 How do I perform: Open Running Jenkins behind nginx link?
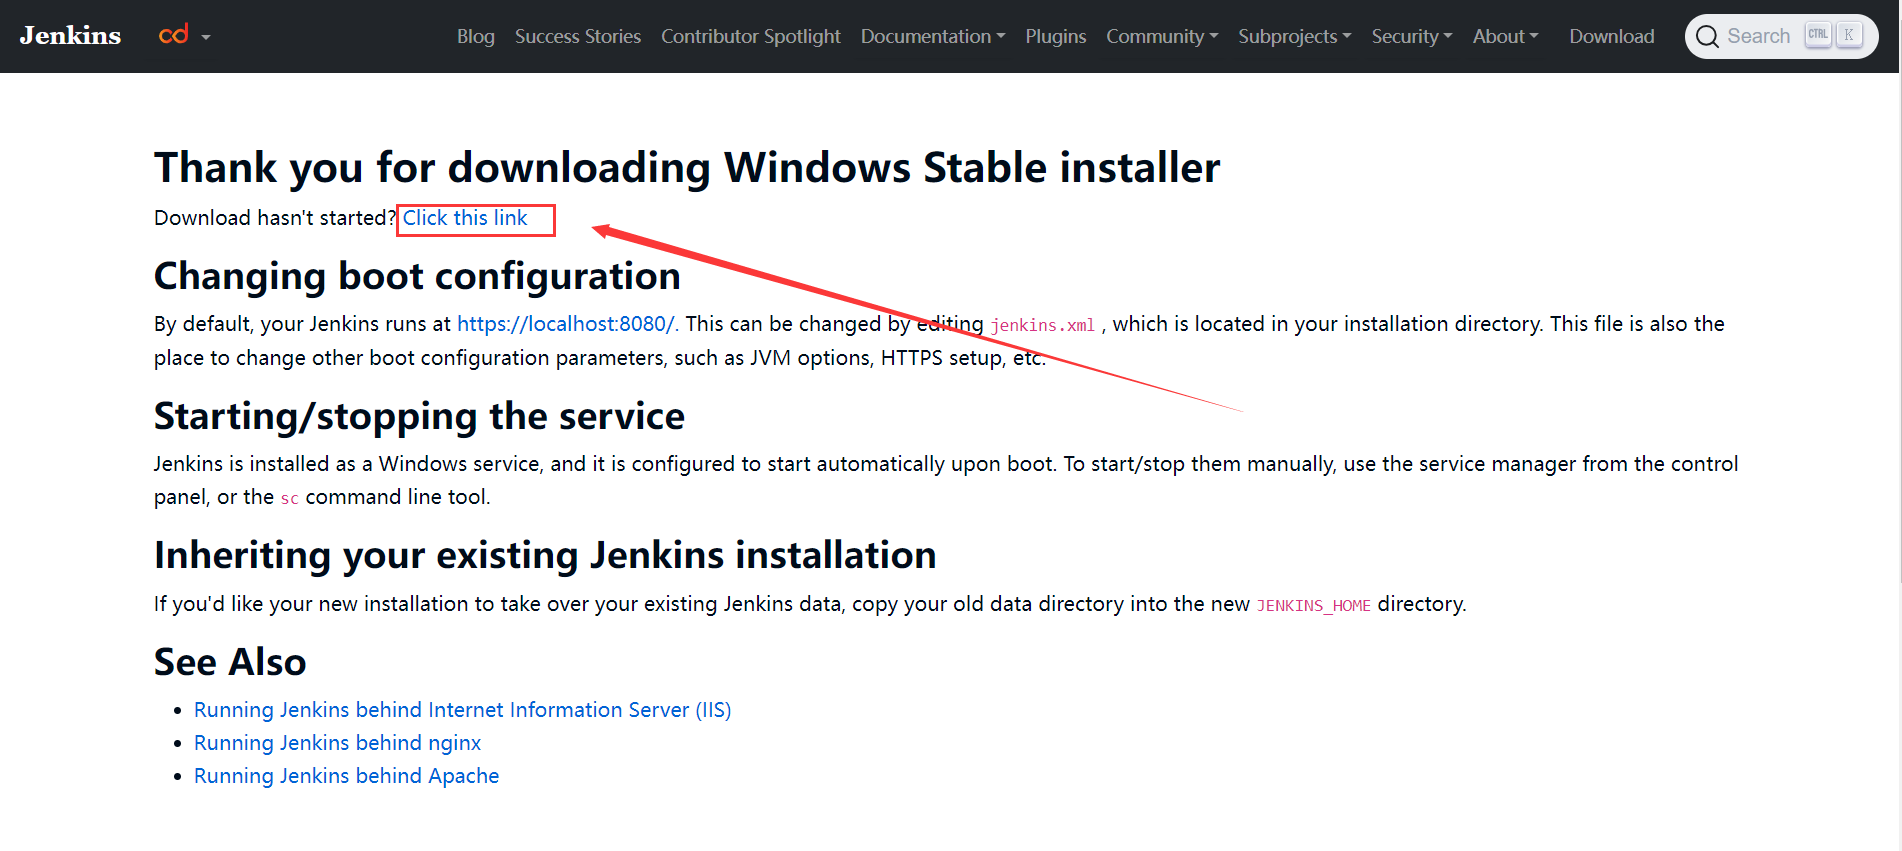(x=337, y=743)
